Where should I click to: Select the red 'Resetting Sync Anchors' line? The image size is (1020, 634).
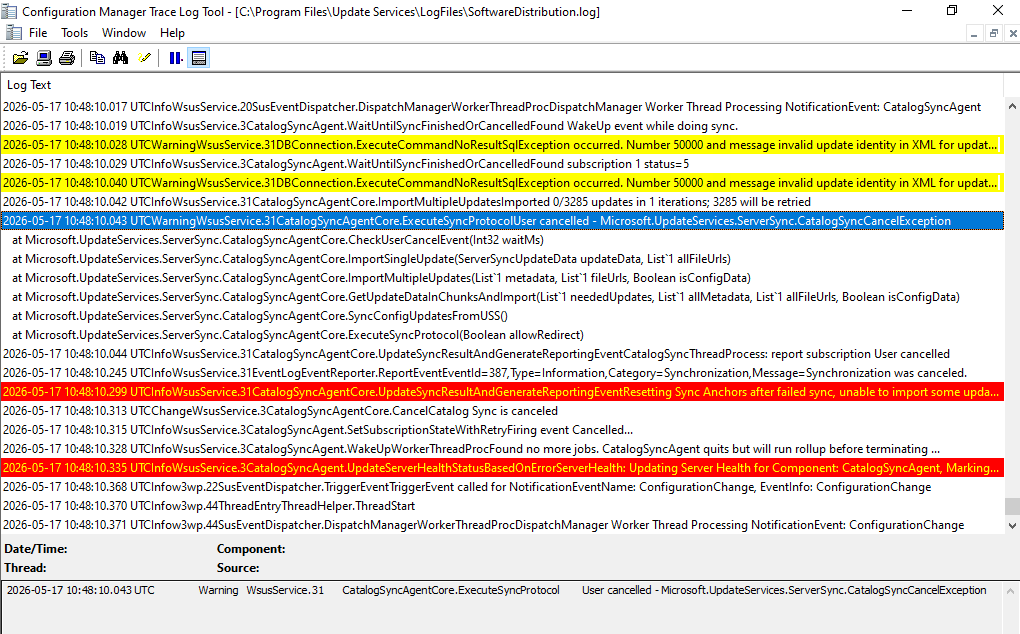point(502,392)
